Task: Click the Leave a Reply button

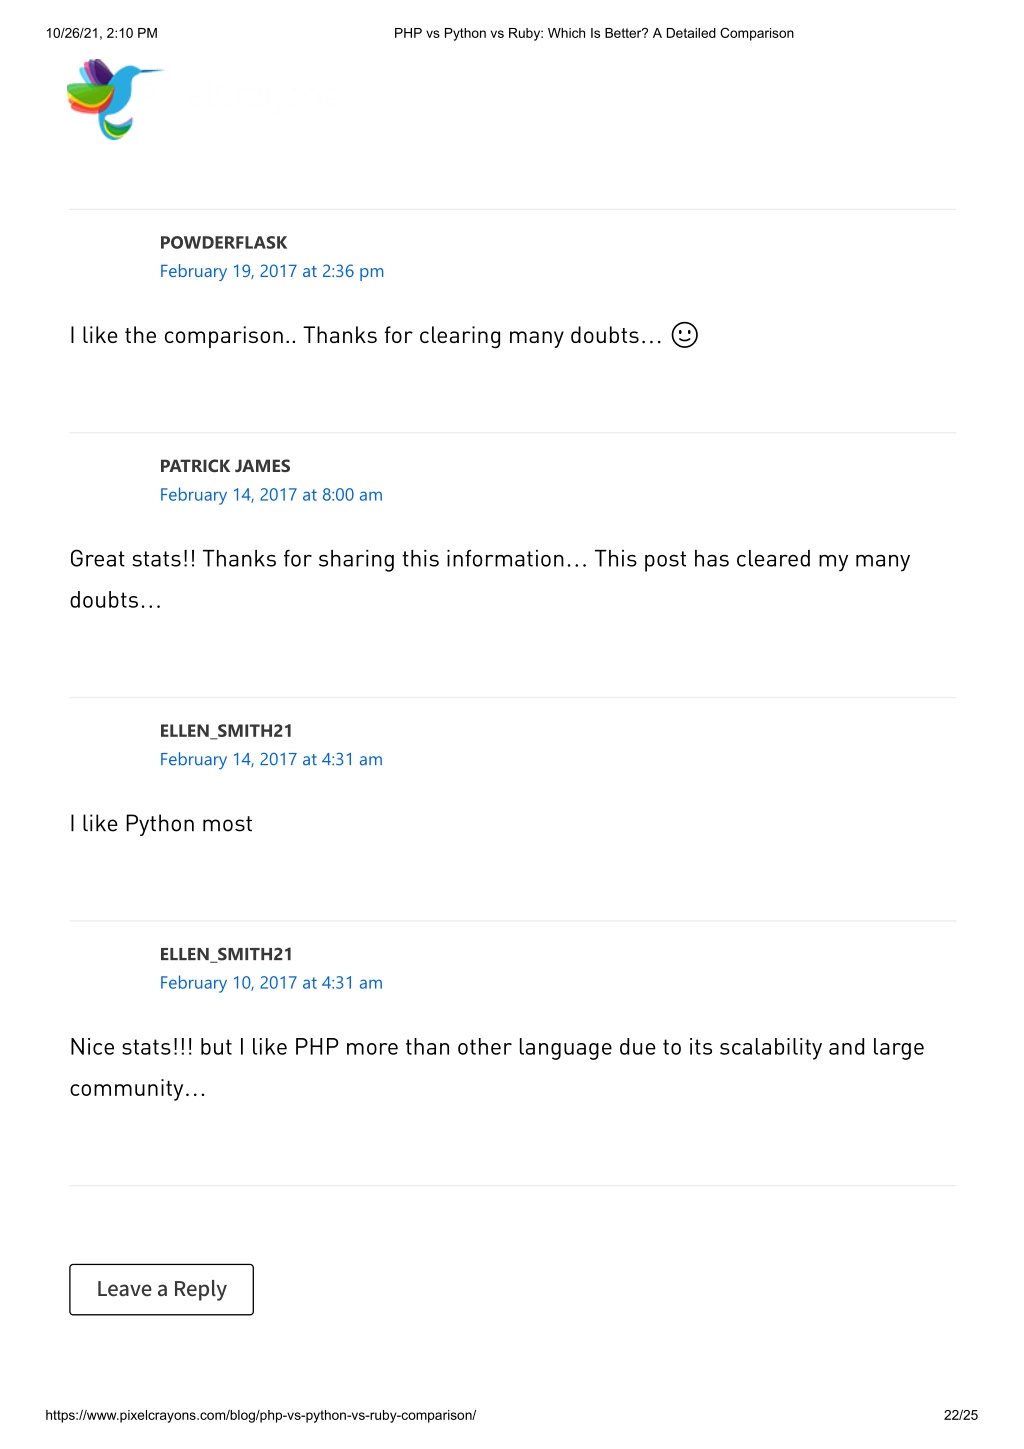Action: (x=161, y=1289)
